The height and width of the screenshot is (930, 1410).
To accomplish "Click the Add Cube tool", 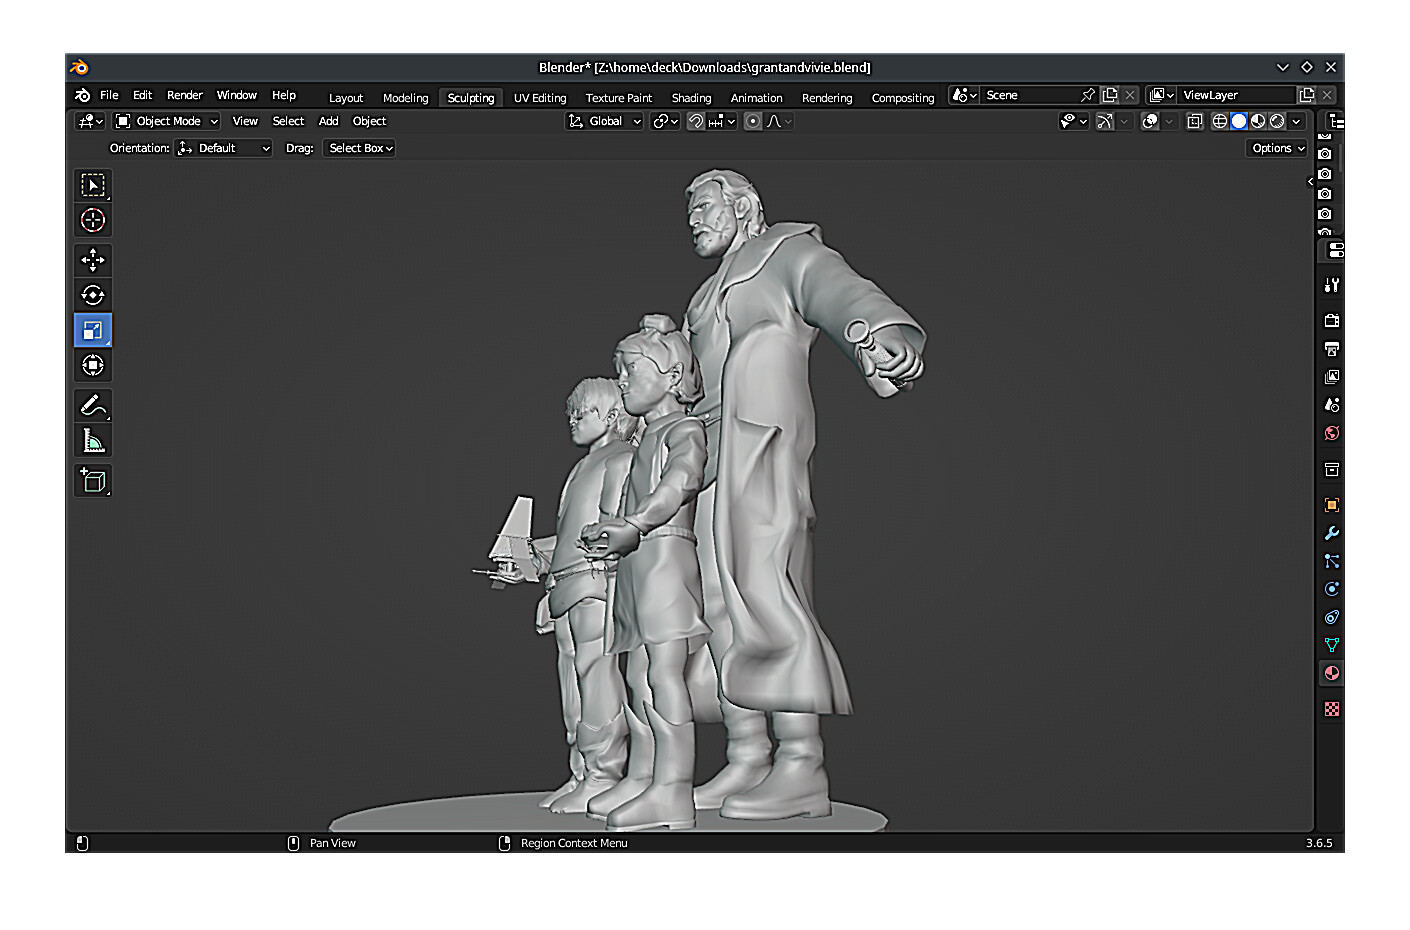I will click(x=93, y=481).
